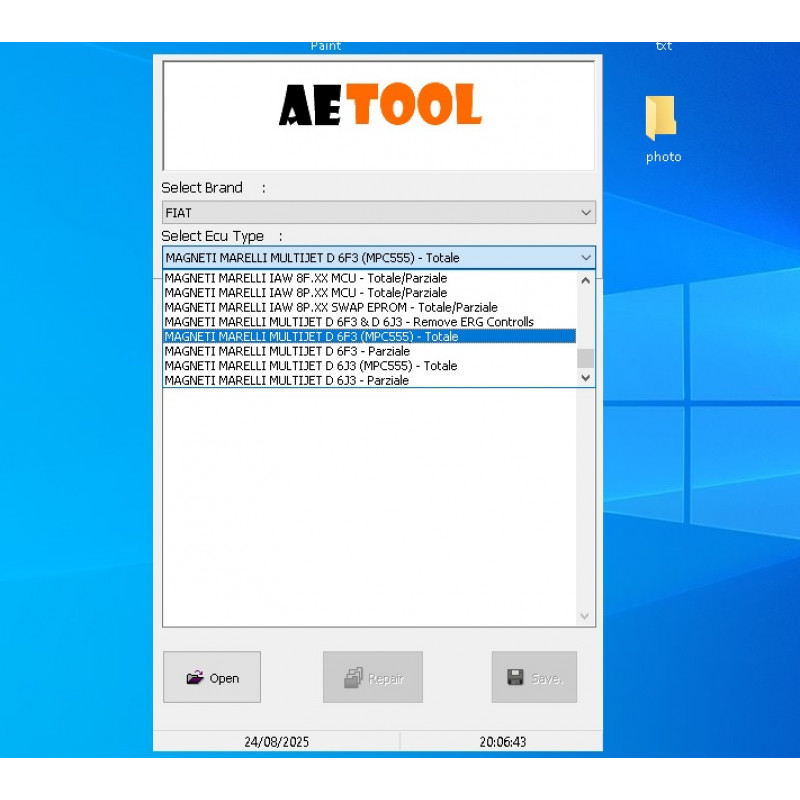Select "MAGNETI MARELLI MULTIJET D 6J3 (MPC555) - Totale"
This screenshot has height=800, width=800.
310,366
